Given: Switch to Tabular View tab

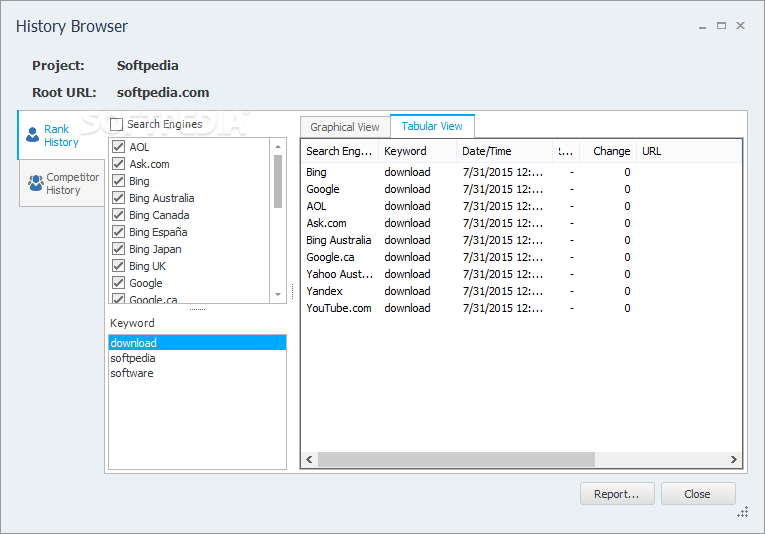Looking at the screenshot, I should (x=432, y=126).
